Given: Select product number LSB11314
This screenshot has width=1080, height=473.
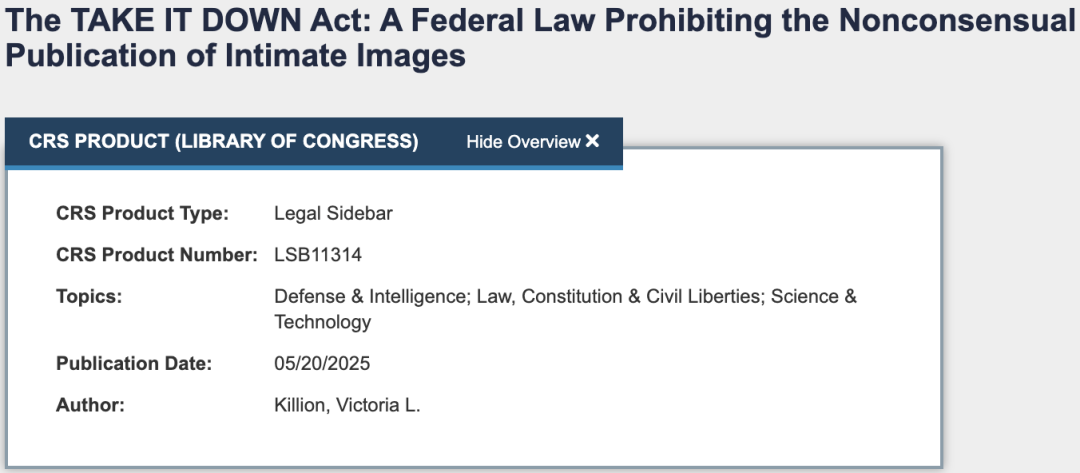Looking at the screenshot, I should click(x=318, y=255).
